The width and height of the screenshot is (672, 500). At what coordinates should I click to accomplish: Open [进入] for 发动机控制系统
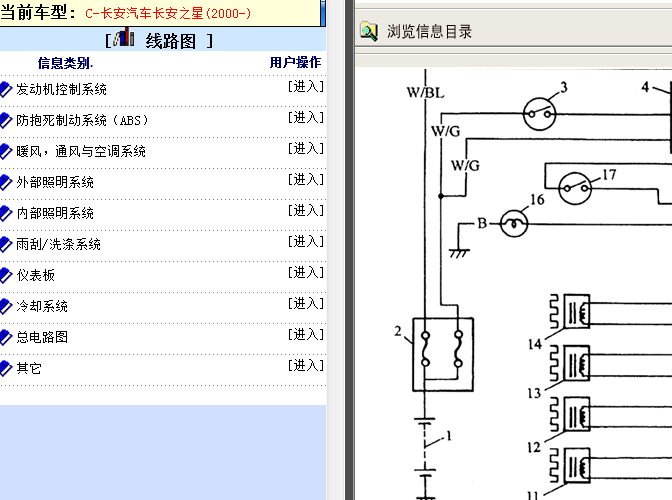(306, 87)
